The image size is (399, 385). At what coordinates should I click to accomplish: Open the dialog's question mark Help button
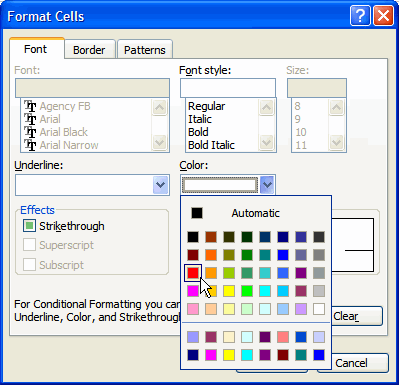[360, 16]
